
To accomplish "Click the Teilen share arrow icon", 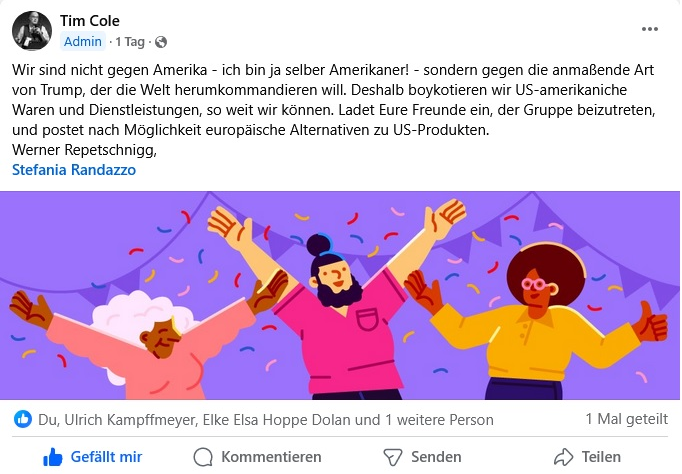I will pos(564,457).
